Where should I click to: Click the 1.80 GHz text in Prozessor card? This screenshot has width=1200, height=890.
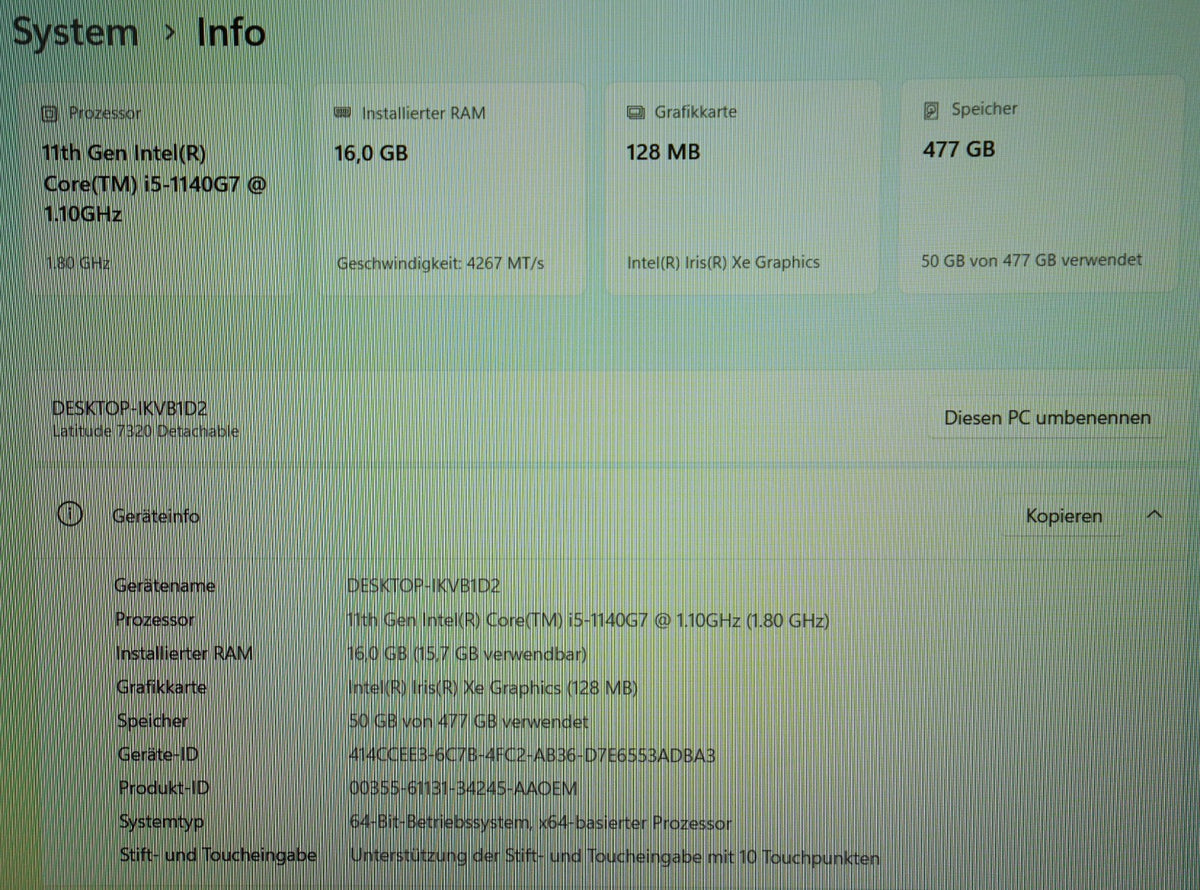pyautogui.click(x=77, y=264)
